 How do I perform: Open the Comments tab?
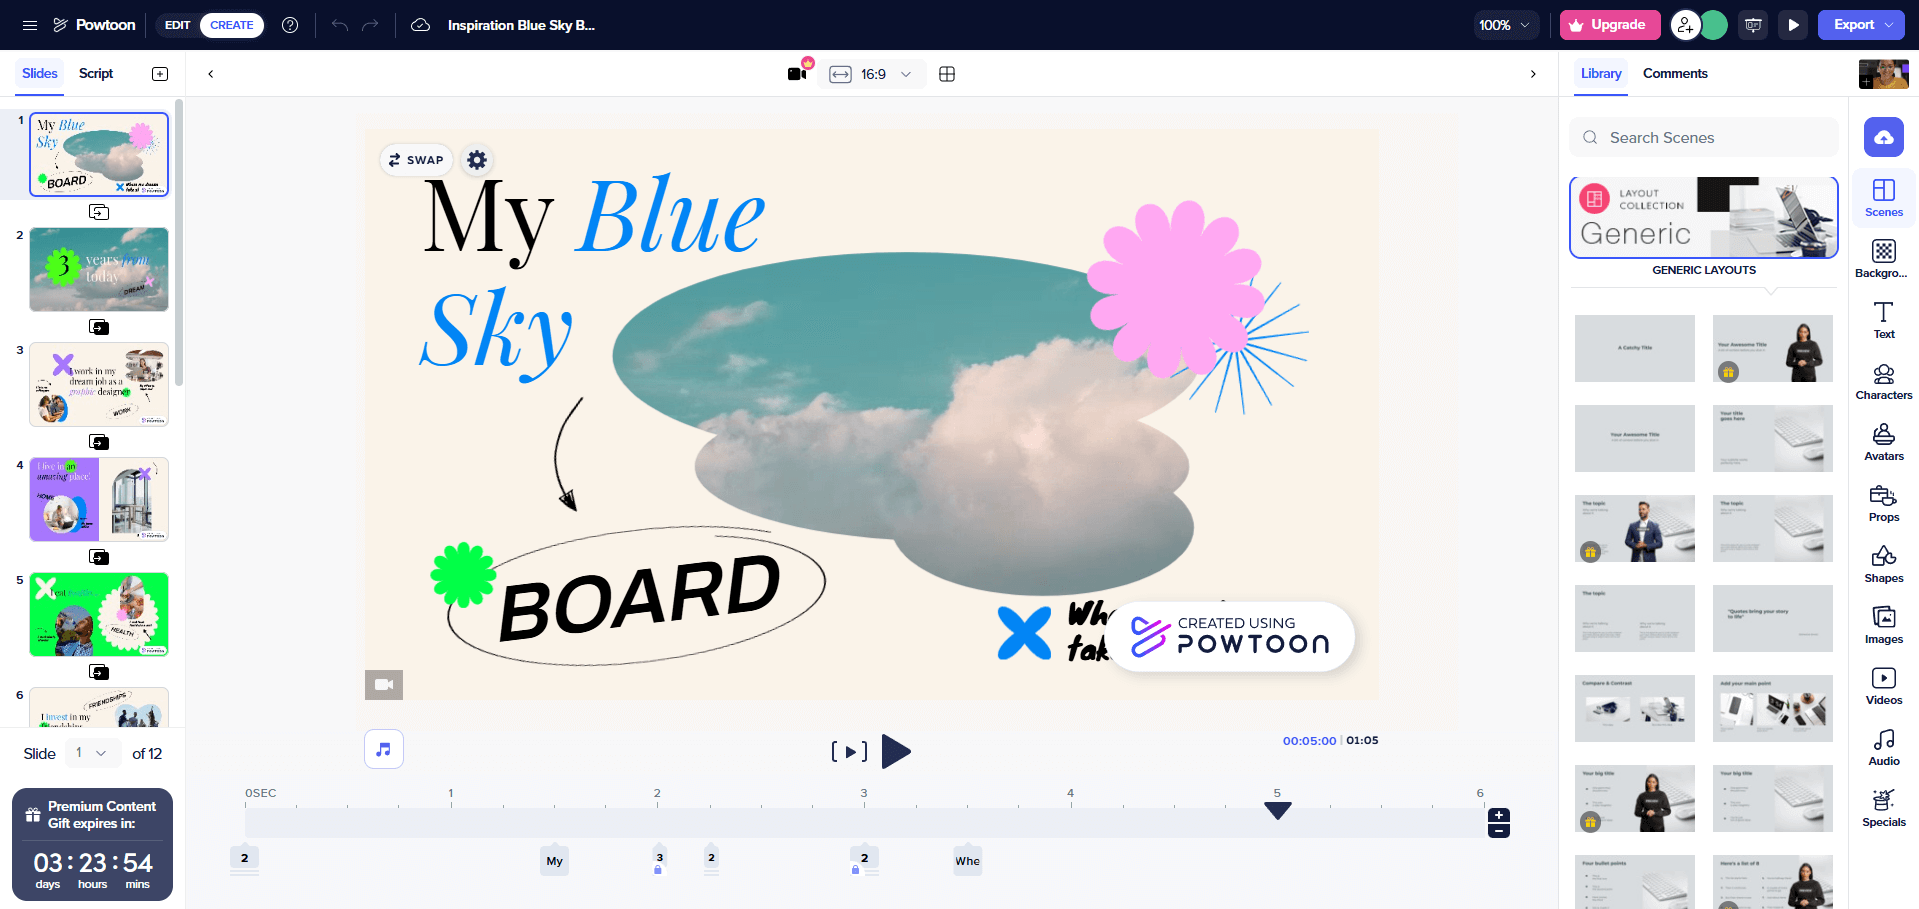pyautogui.click(x=1675, y=73)
